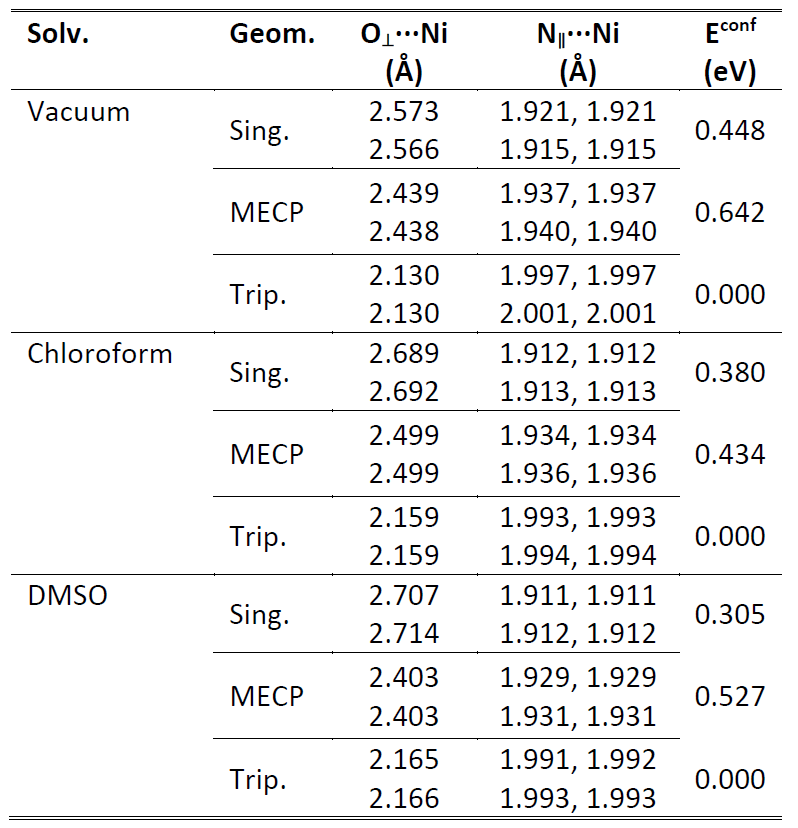Select the Chloroform solvent row label
Image resolution: width=798 pixels, height=828 pixels.
pyautogui.click(x=100, y=354)
